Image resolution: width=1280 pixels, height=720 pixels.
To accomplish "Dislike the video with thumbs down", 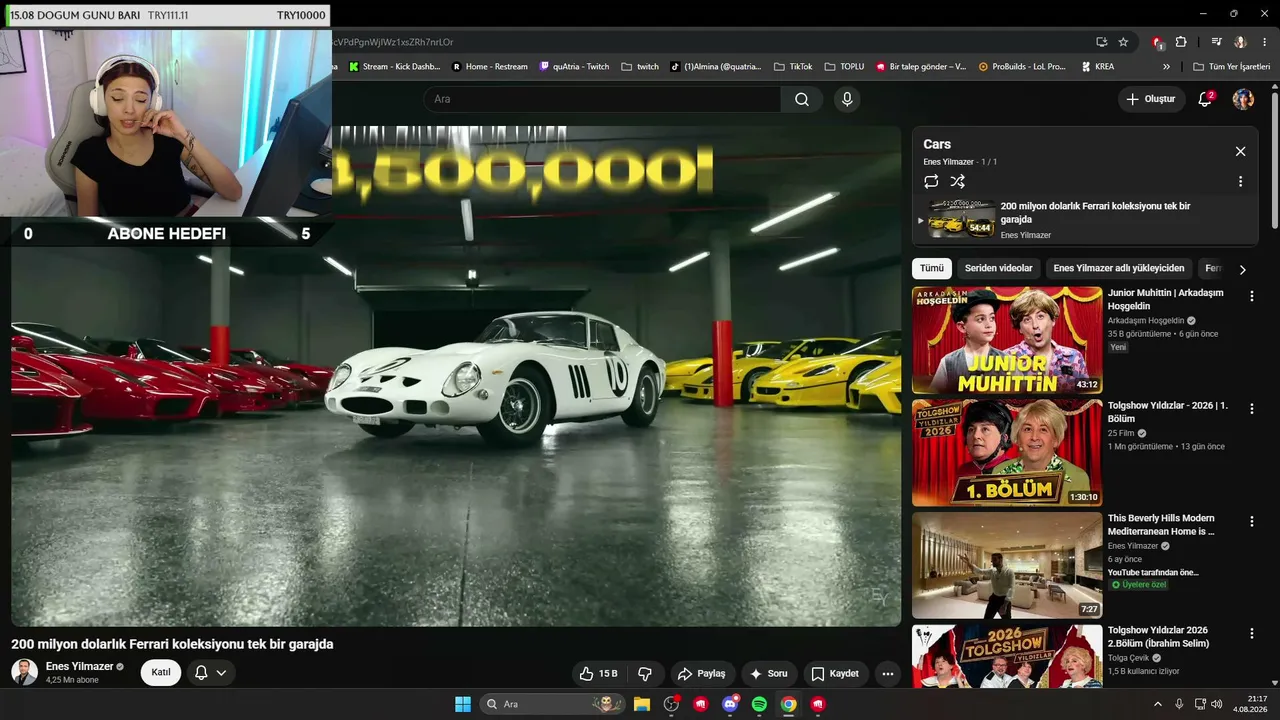I will [645, 674].
